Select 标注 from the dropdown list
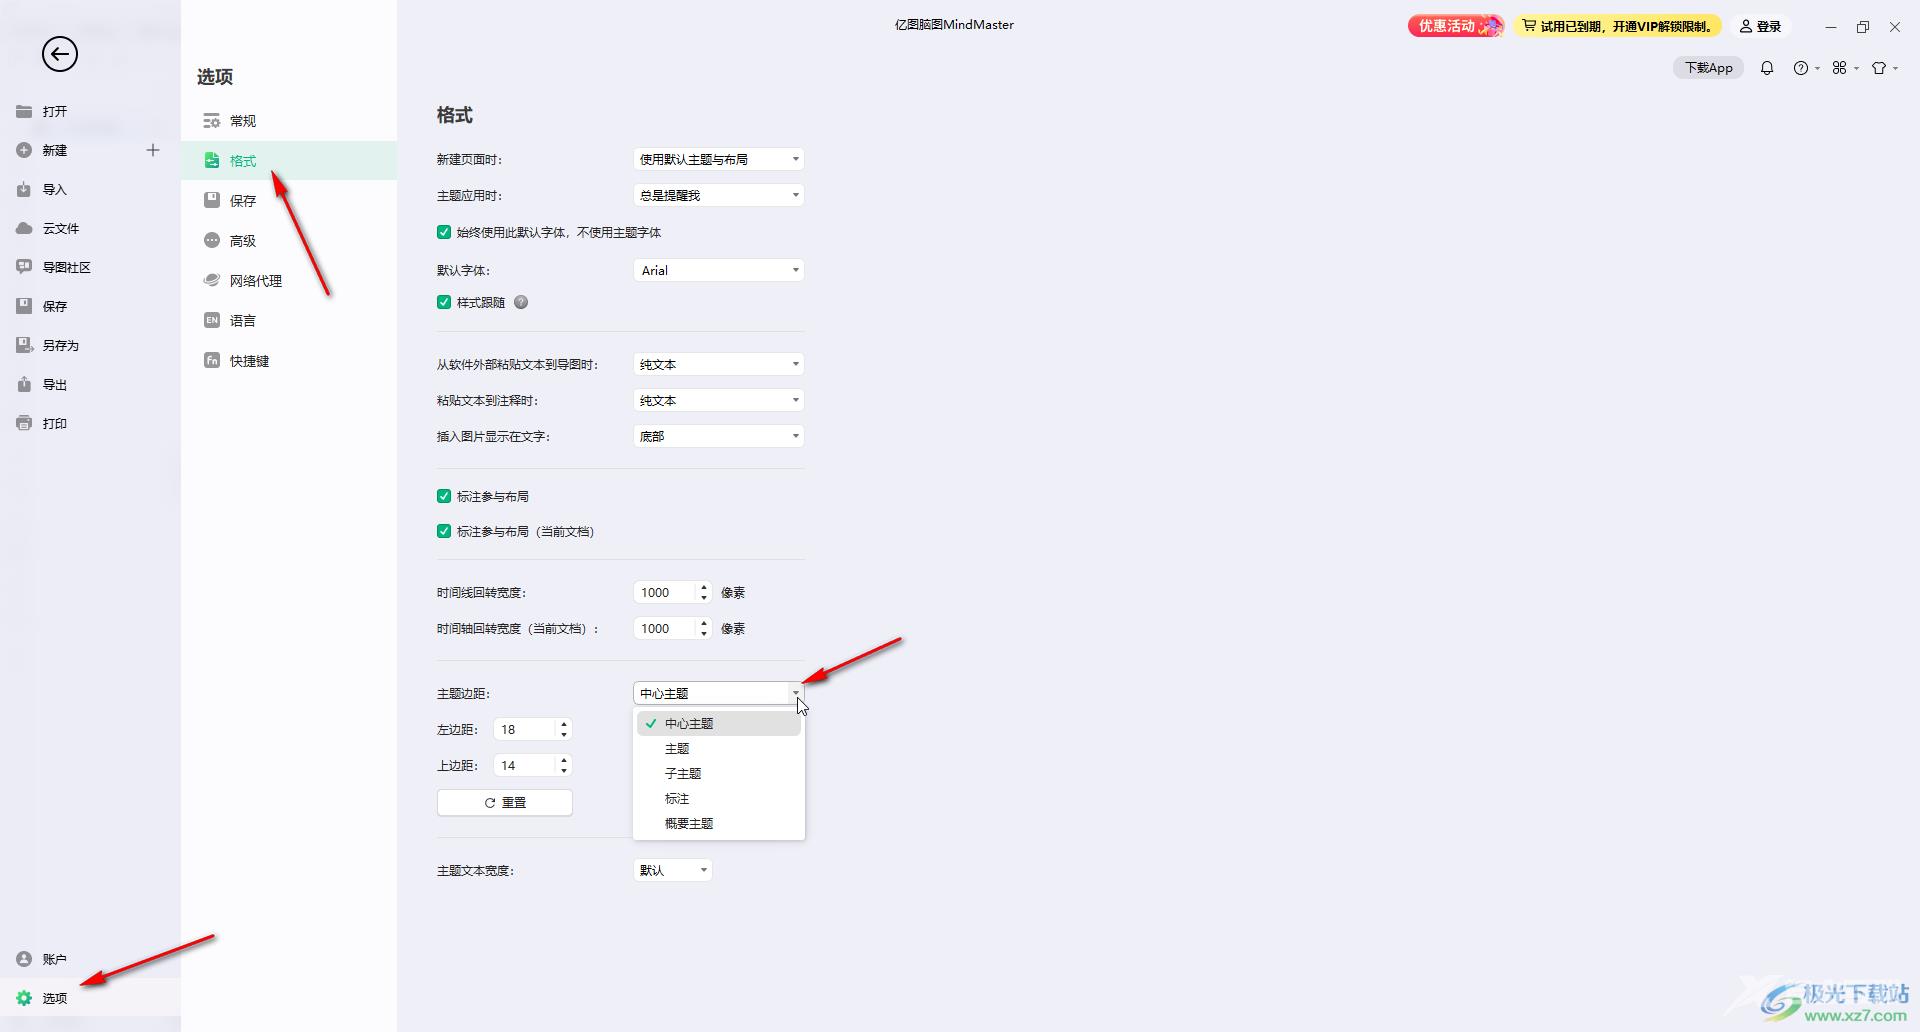The height and width of the screenshot is (1032, 1920). [x=719, y=798]
